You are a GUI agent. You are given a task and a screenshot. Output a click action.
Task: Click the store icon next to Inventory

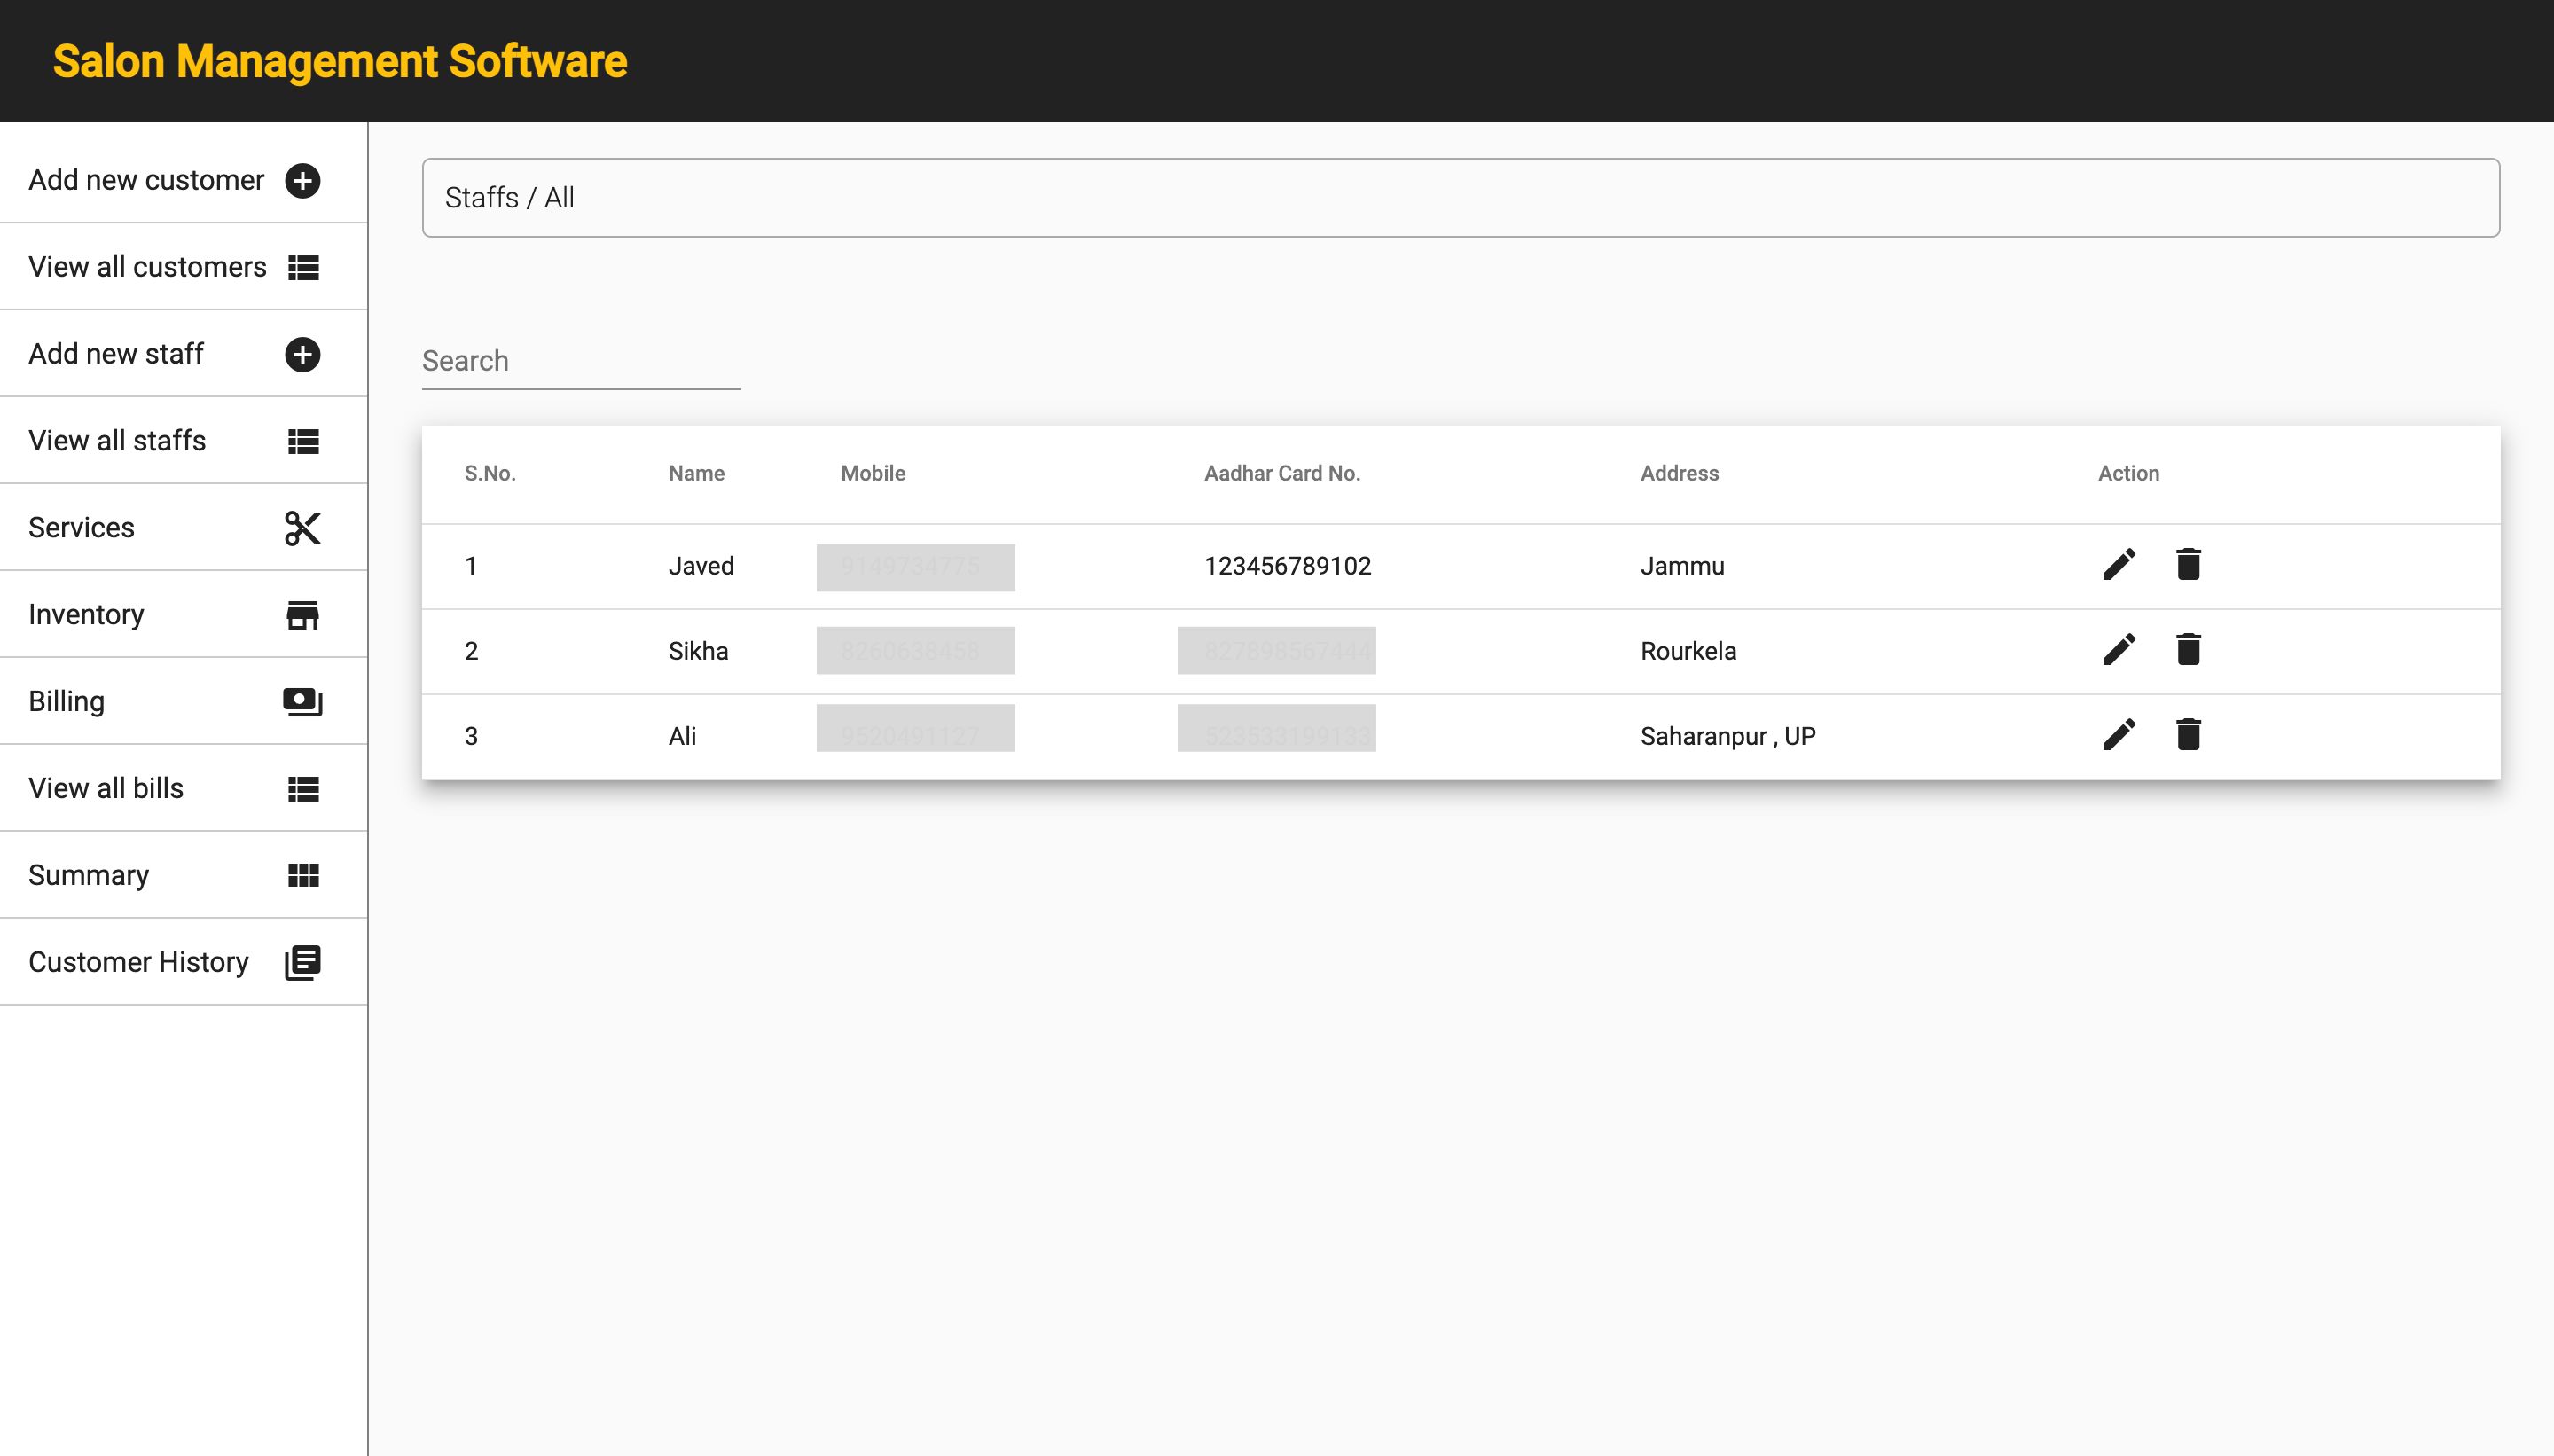(x=302, y=615)
